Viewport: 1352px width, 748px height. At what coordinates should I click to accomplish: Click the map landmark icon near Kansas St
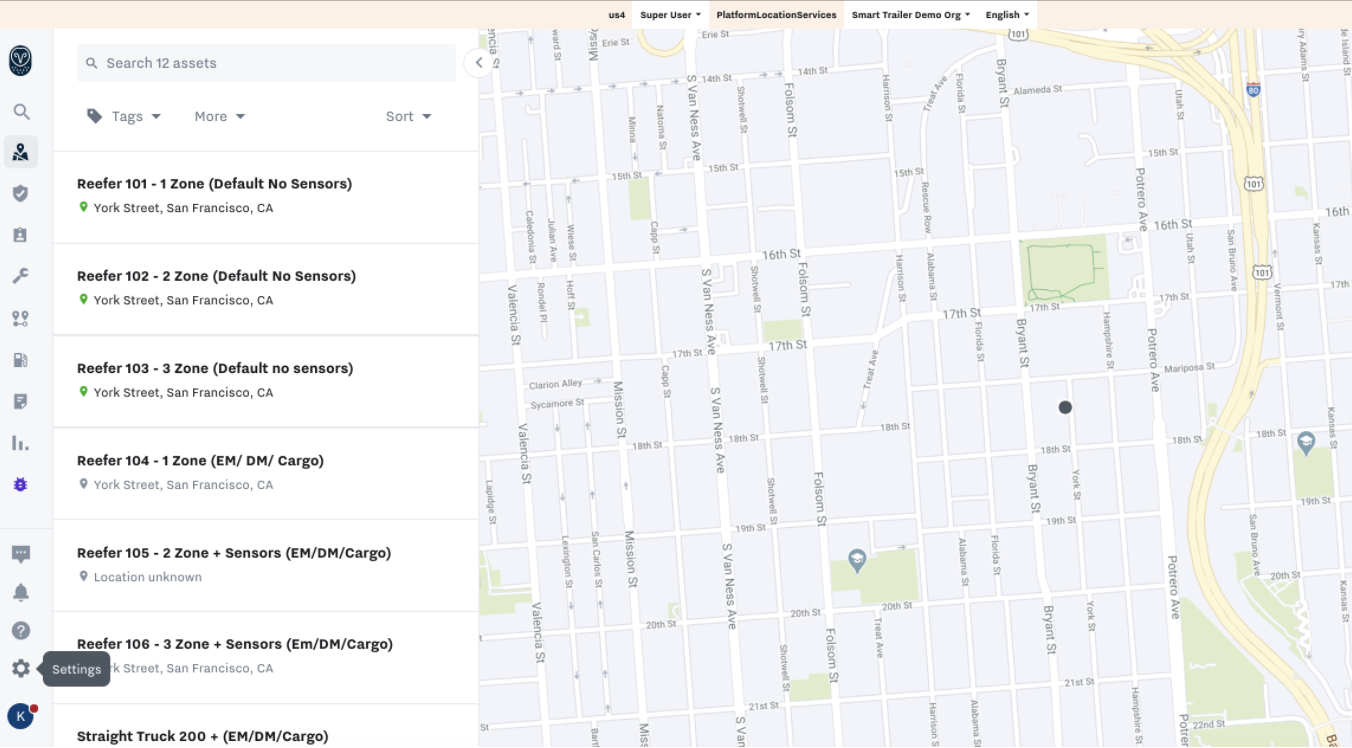point(1305,441)
